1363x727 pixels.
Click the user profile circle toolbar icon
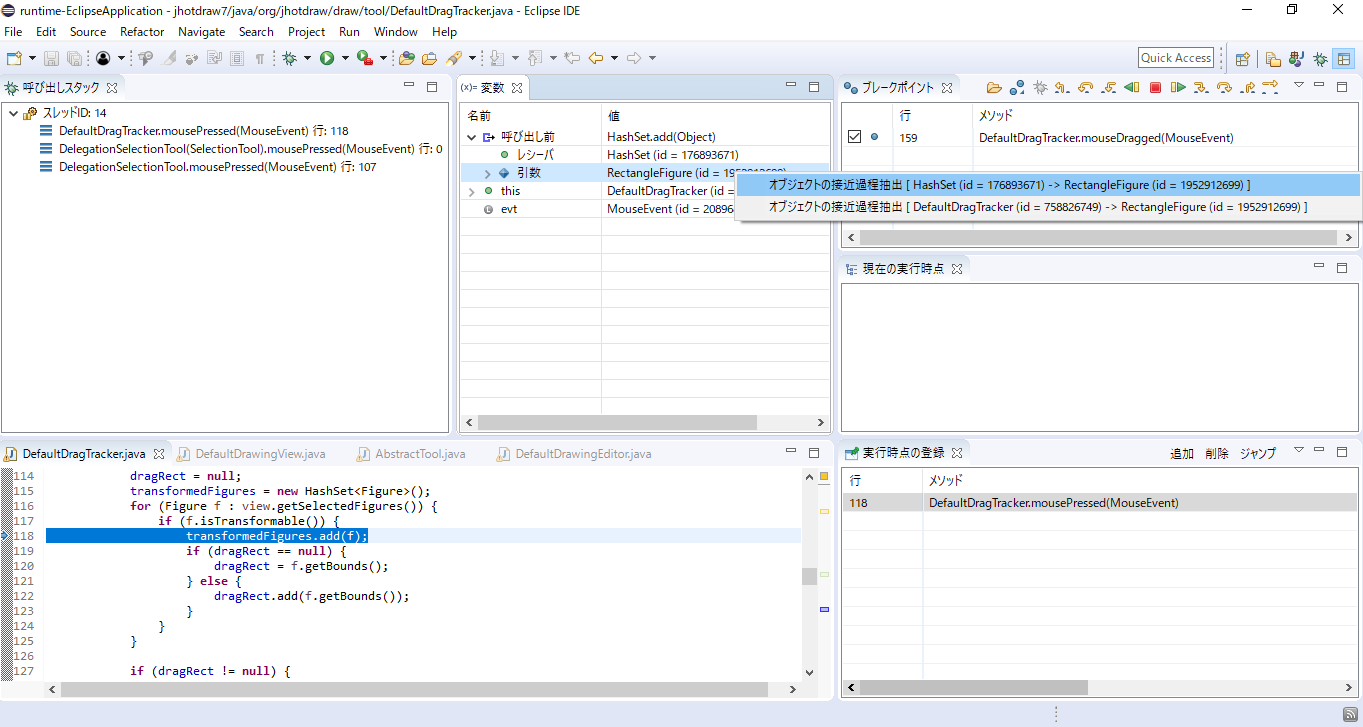pos(103,58)
